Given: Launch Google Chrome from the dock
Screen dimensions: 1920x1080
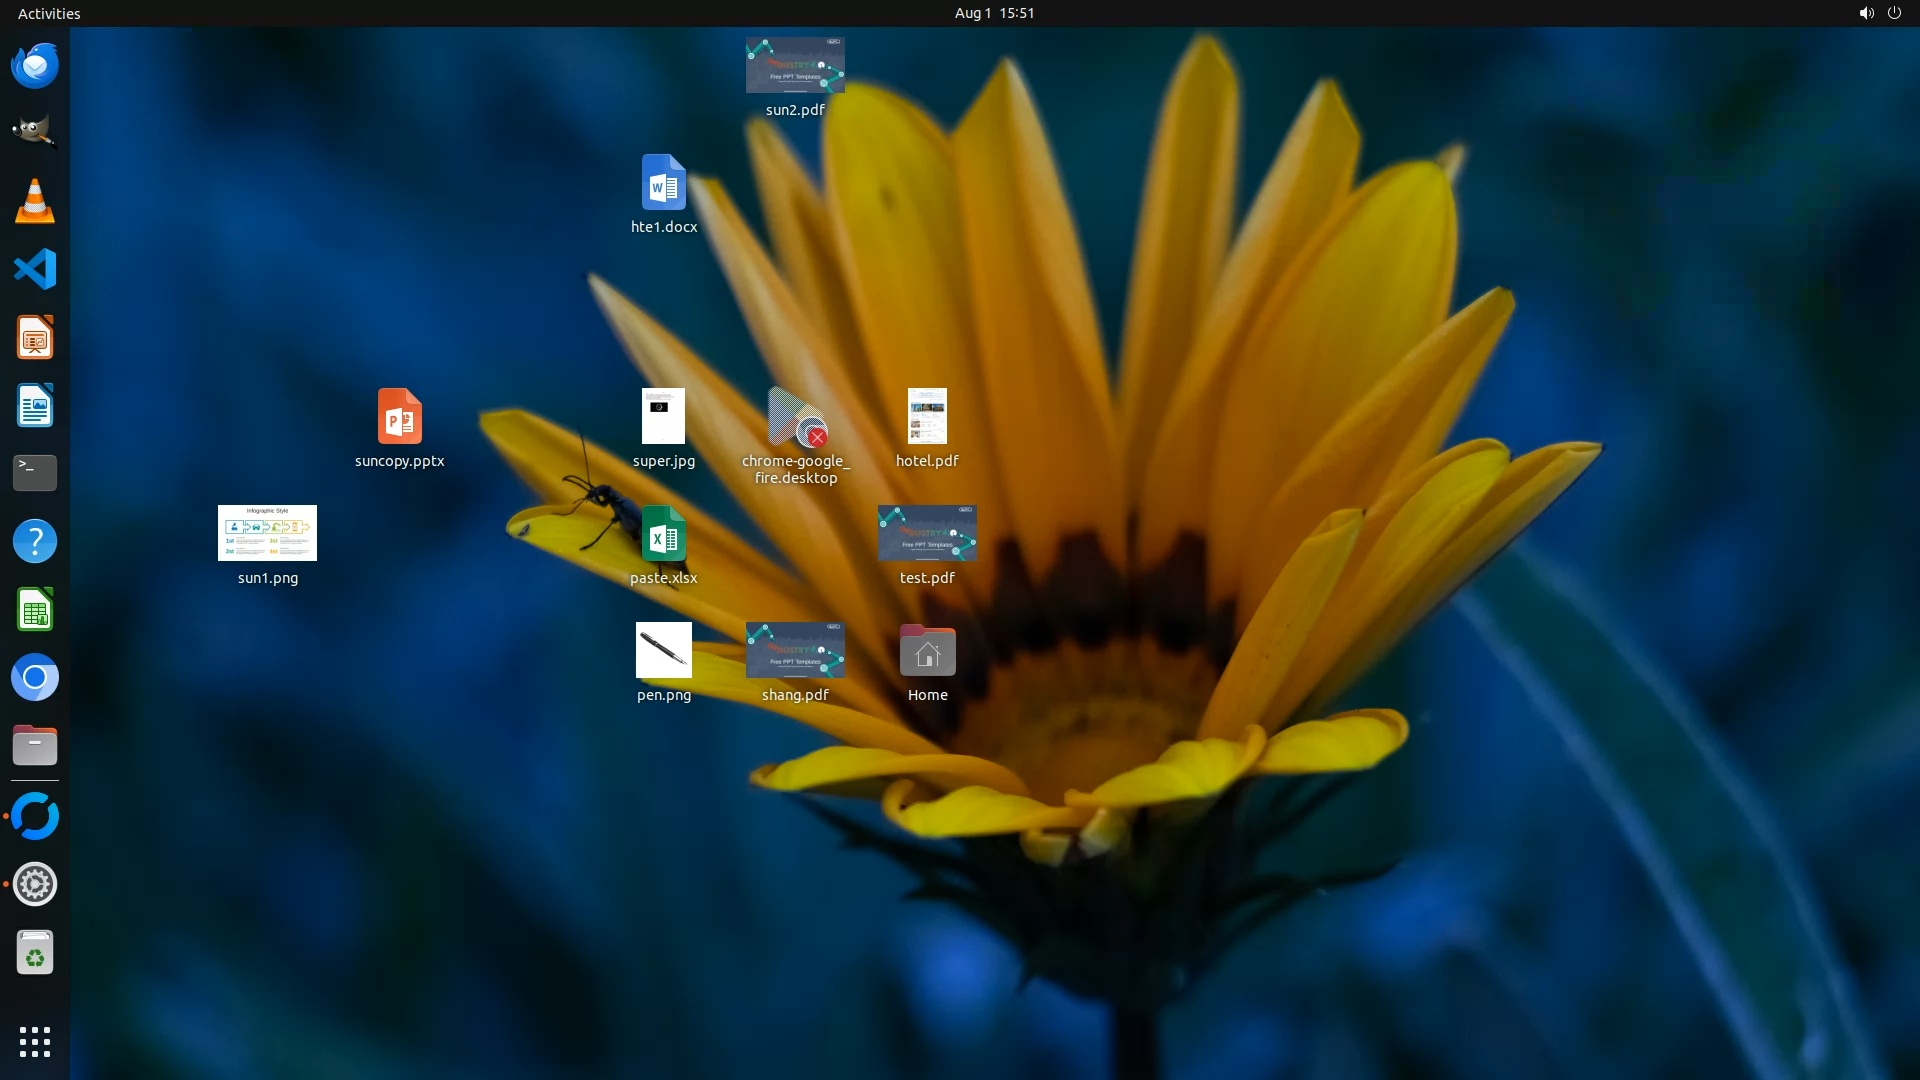Looking at the screenshot, I should tap(35, 678).
